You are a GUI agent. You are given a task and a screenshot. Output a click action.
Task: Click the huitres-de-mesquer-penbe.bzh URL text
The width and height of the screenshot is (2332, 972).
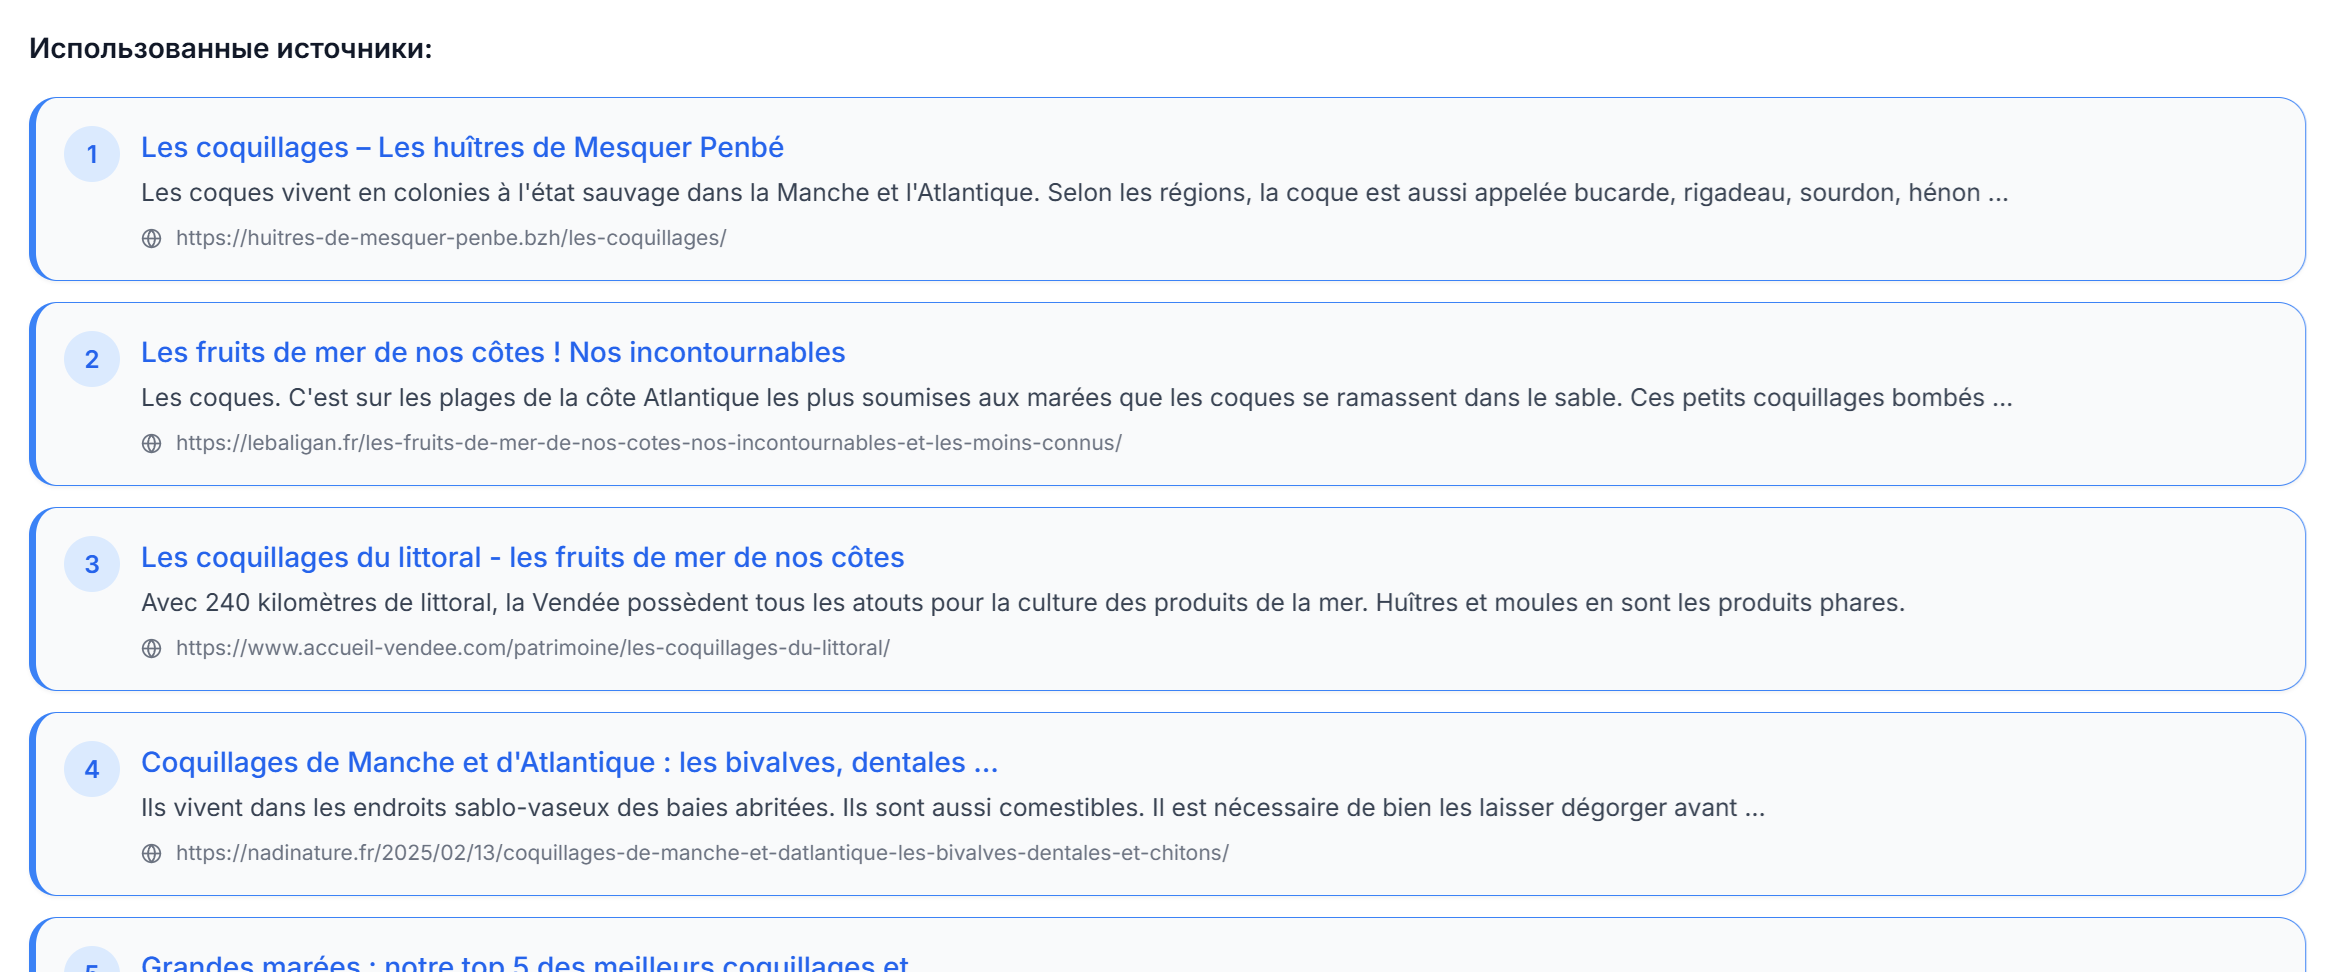[451, 238]
